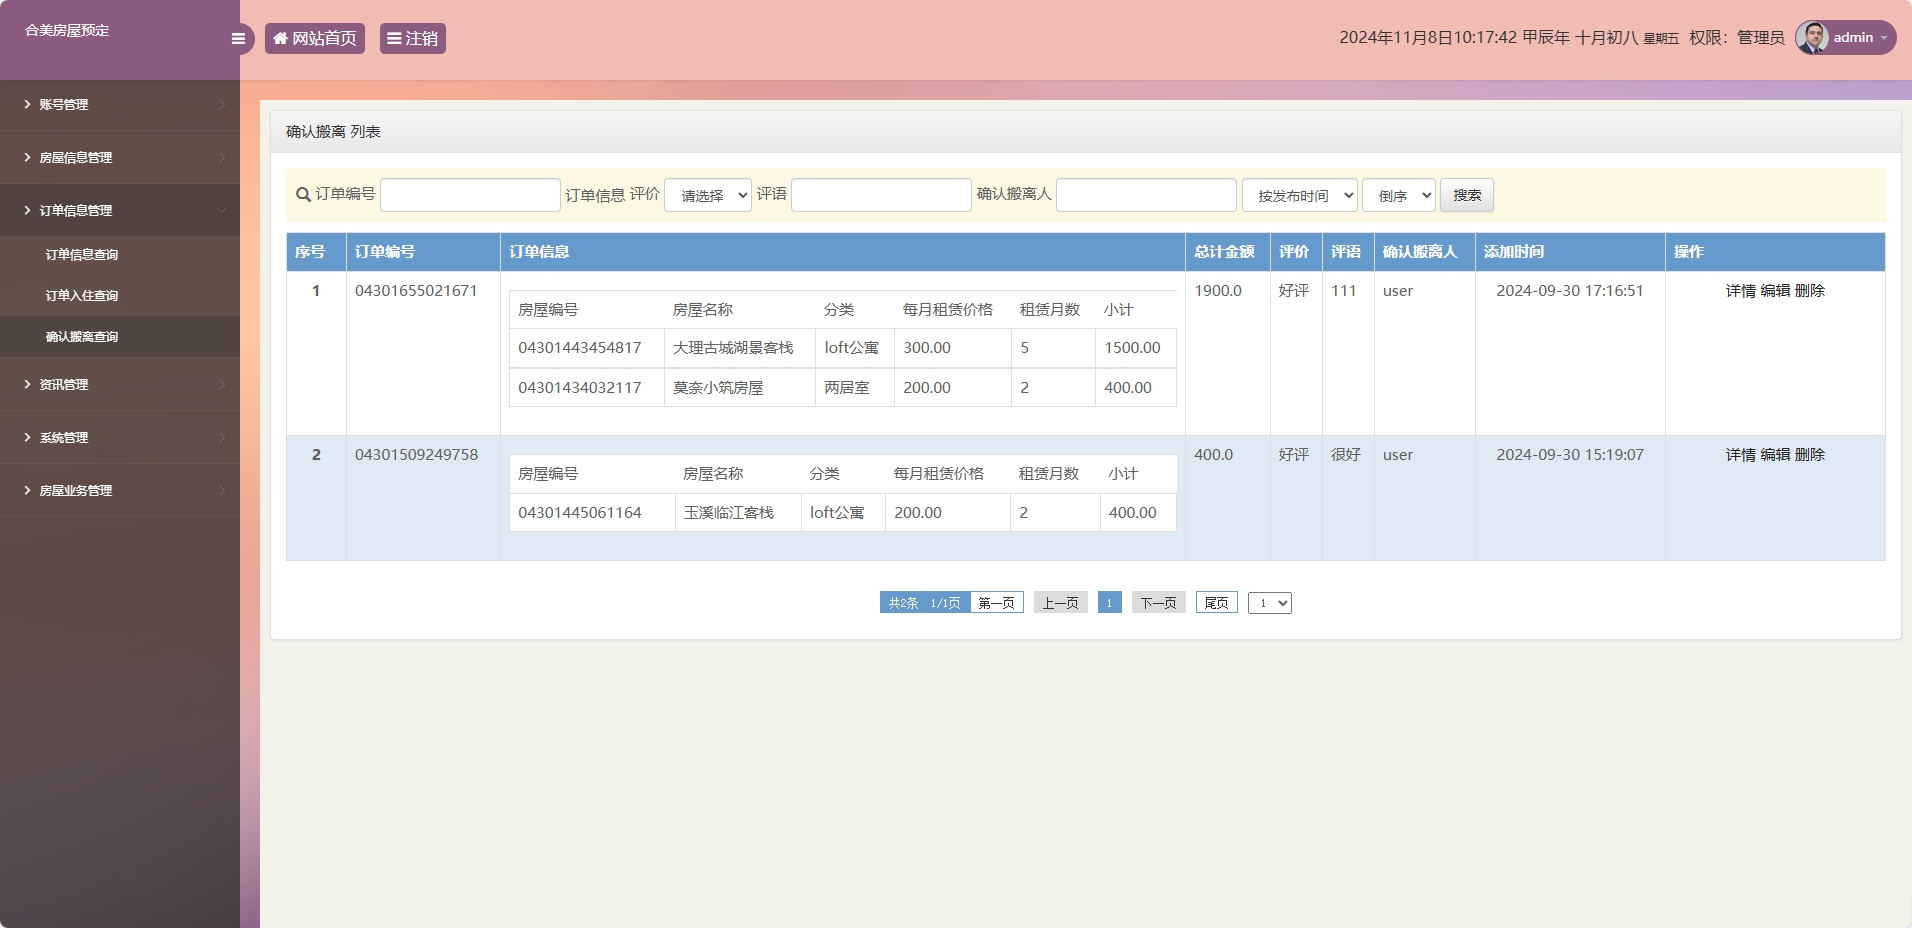The image size is (1912, 928).
Task: Open the 按发布时间 sort dropdown
Action: pos(1299,195)
